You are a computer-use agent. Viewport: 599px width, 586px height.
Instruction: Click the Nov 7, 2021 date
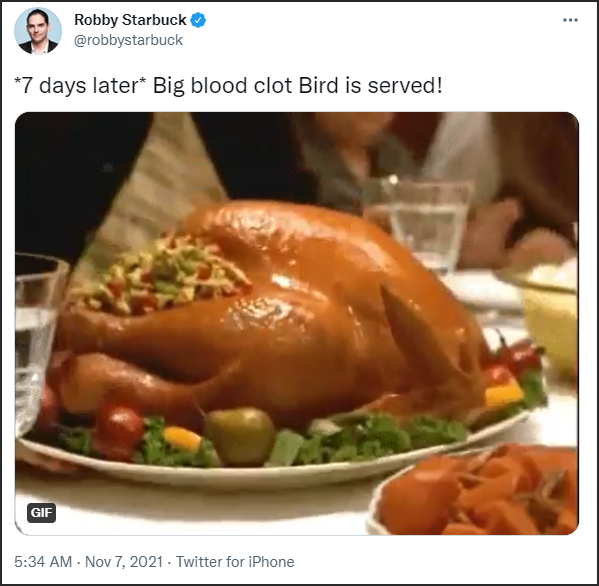124,562
